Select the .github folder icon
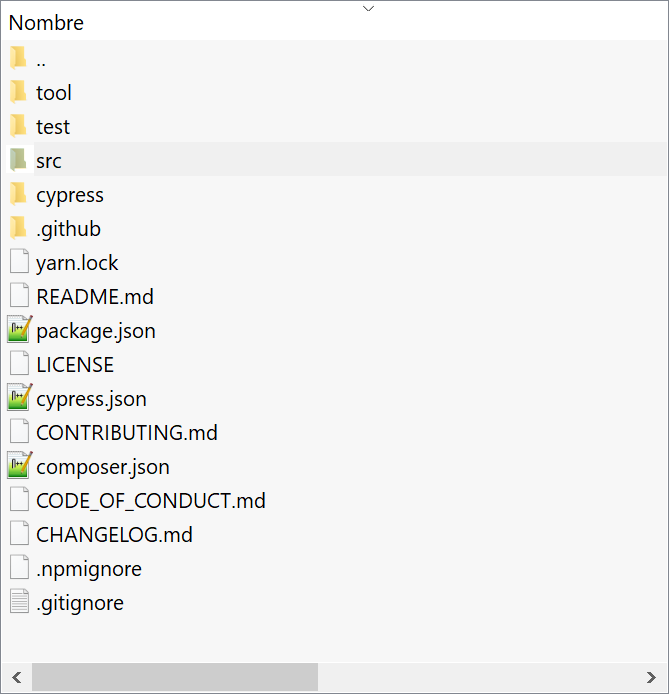669x694 pixels. (x=18, y=228)
